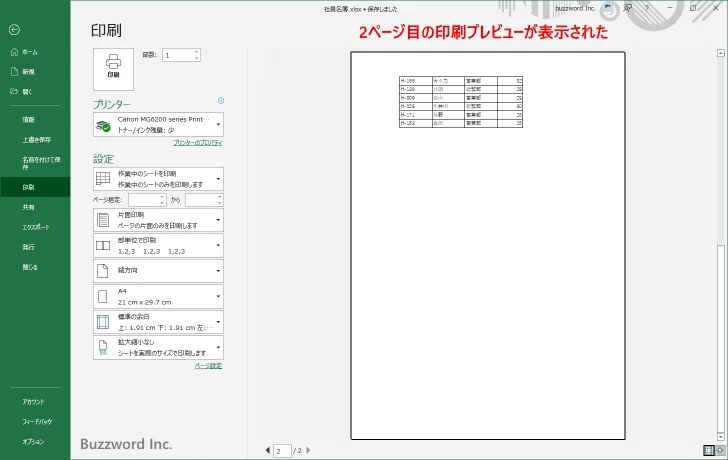Click the current page number field
Image resolution: width=728 pixels, height=460 pixels.
(282, 451)
